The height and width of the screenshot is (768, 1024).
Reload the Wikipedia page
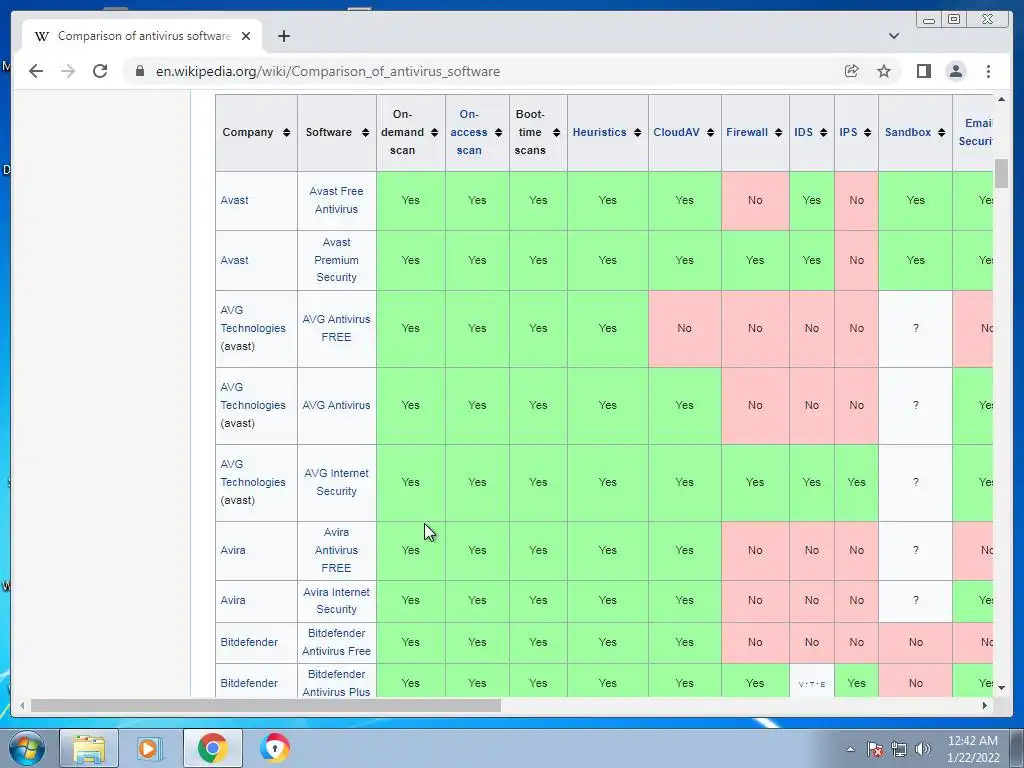coord(100,71)
